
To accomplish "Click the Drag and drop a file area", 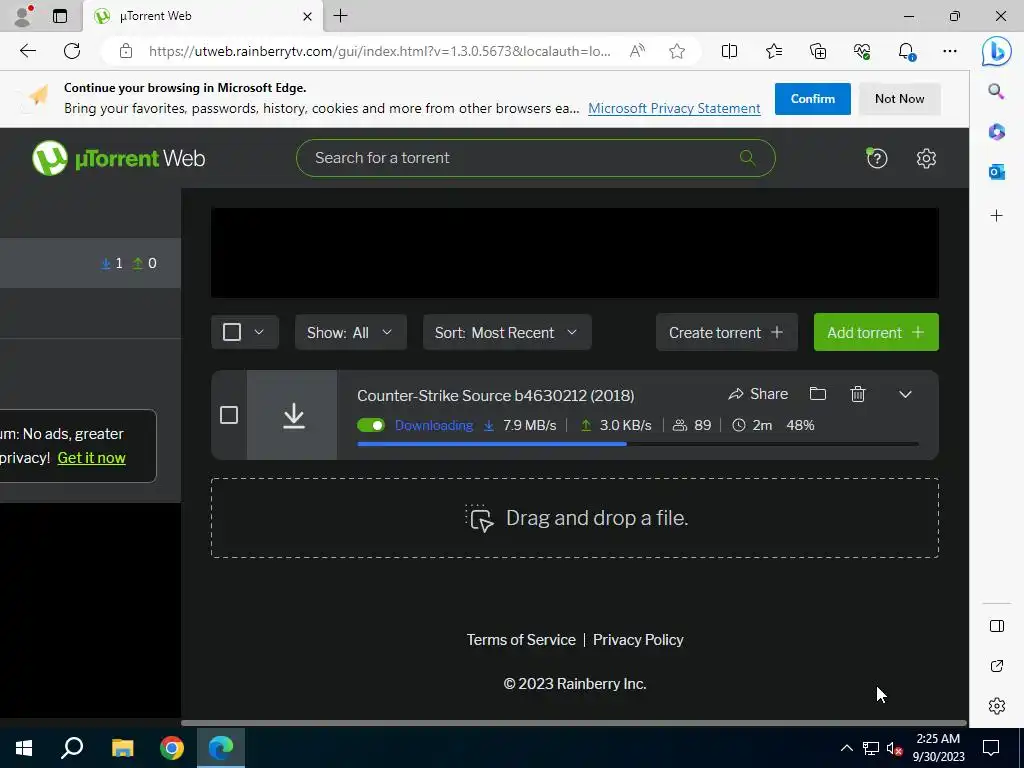I will [x=575, y=518].
